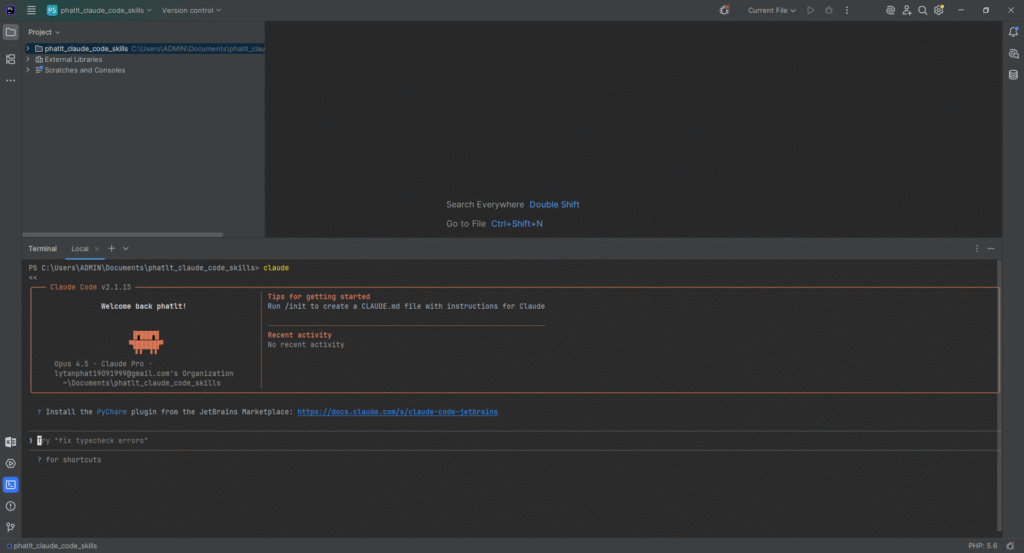Viewport: 1024px width, 553px height.
Task: Click the Code With Me icon
Action: [906, 10]
